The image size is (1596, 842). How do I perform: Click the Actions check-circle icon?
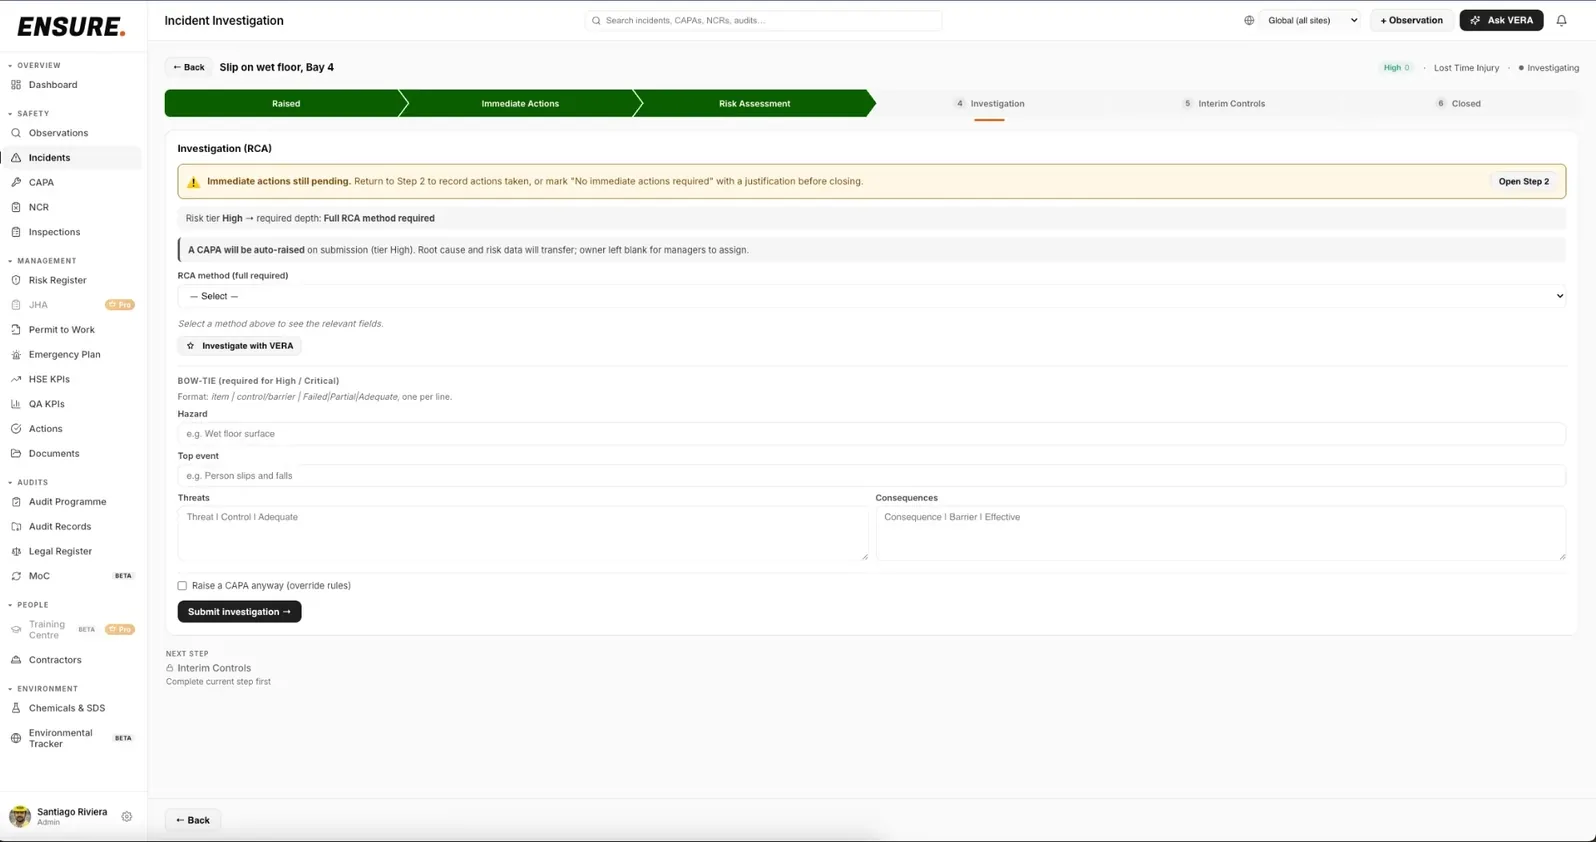click(16, 429)
